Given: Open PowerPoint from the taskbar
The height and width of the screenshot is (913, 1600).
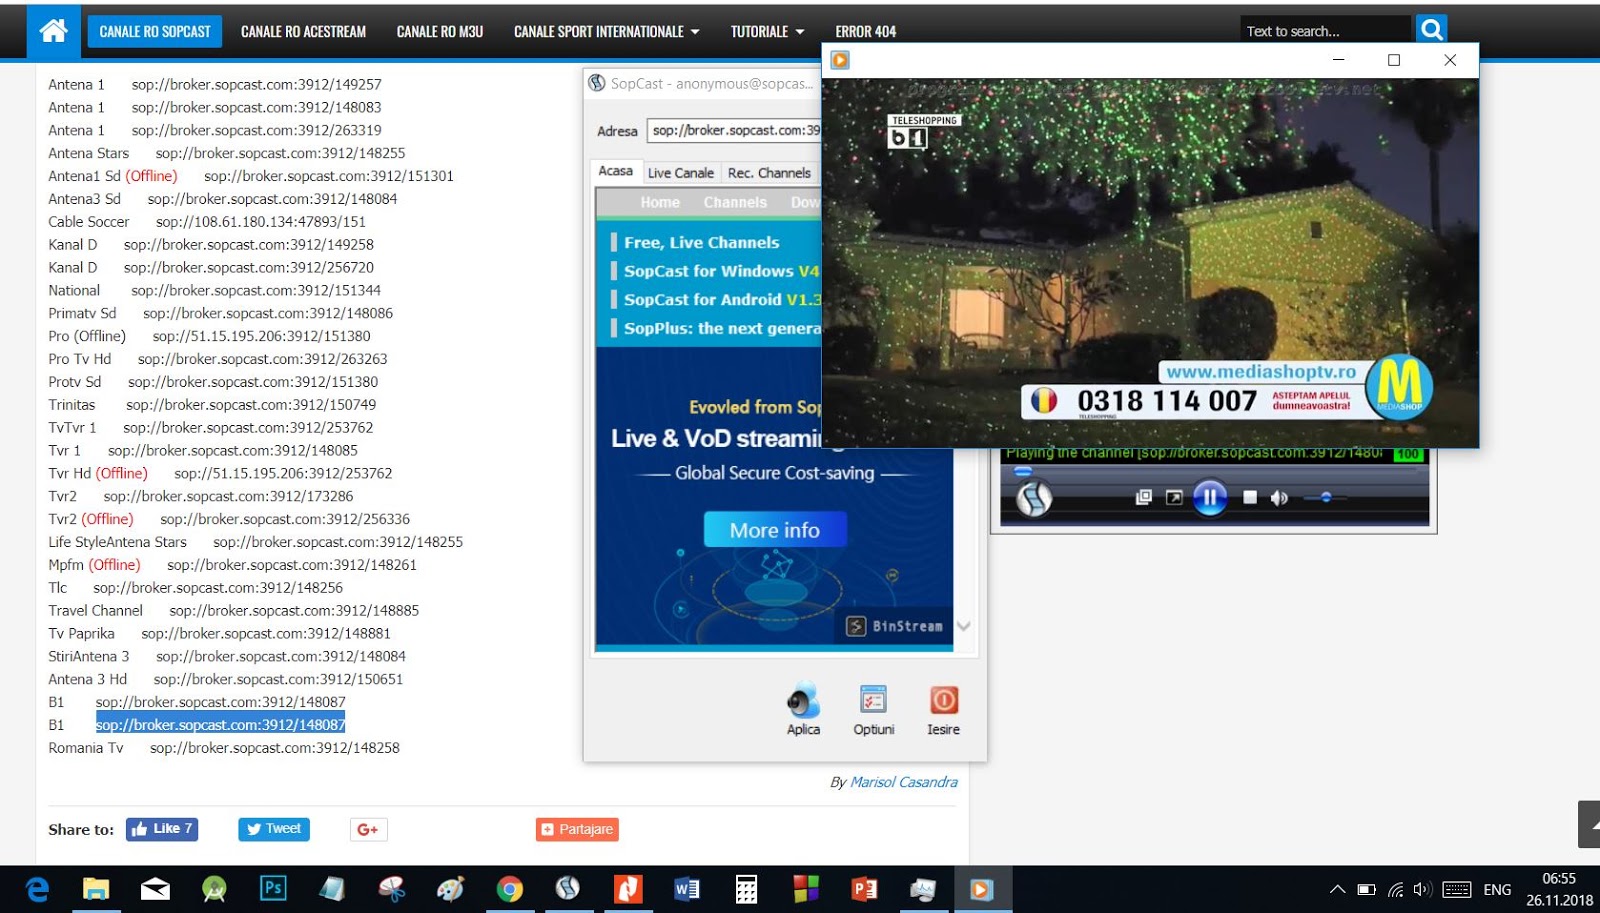Looking at the screenshot, I should pos(864,889).
